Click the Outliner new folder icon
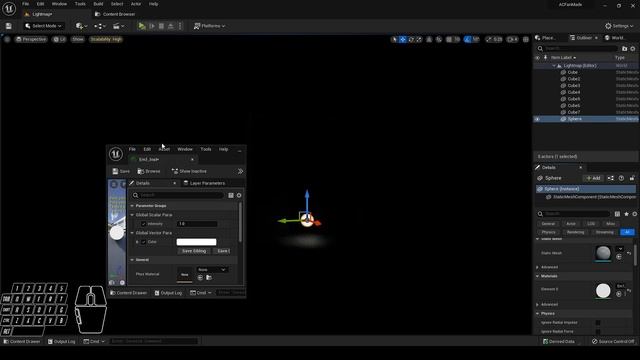 coord(624,49)
